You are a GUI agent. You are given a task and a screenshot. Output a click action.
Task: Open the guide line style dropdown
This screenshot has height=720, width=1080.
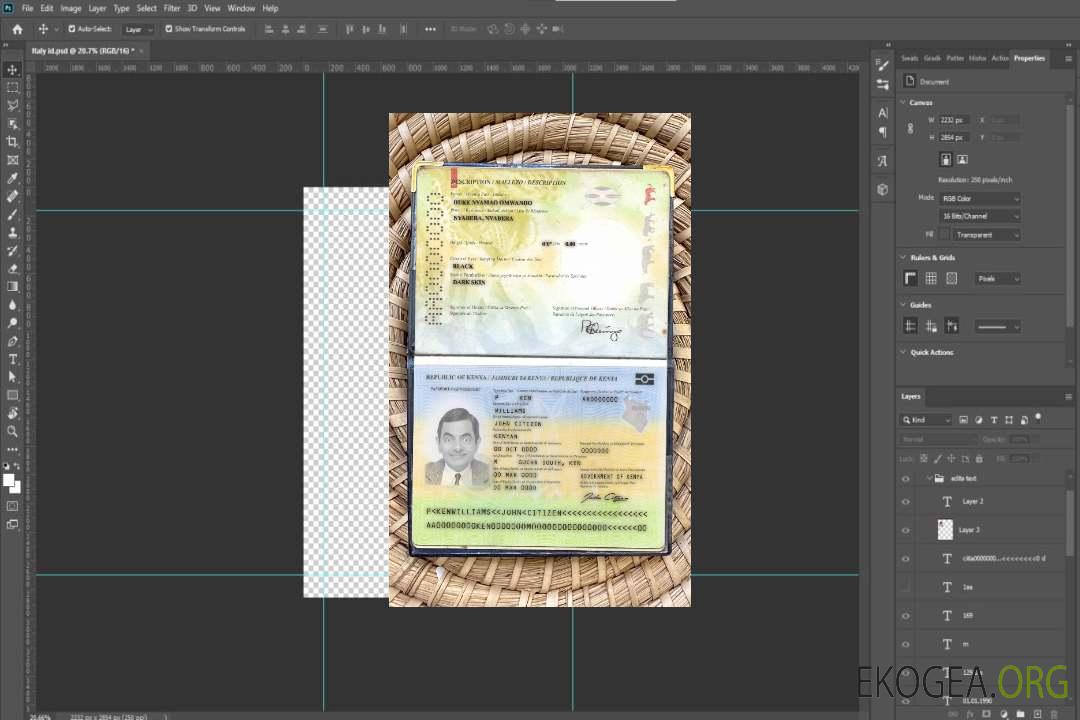pos(997,327)
